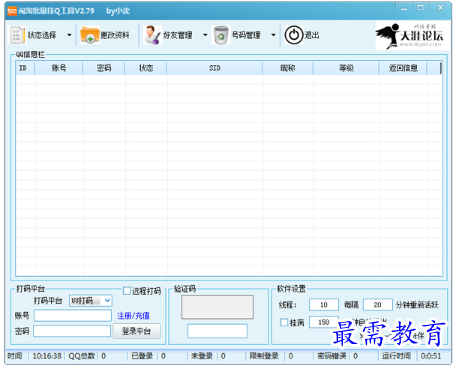The height and width of the screenshot is (365, 454).
Task: Click the 好友管理 person icon
Action: pos(152,35)
